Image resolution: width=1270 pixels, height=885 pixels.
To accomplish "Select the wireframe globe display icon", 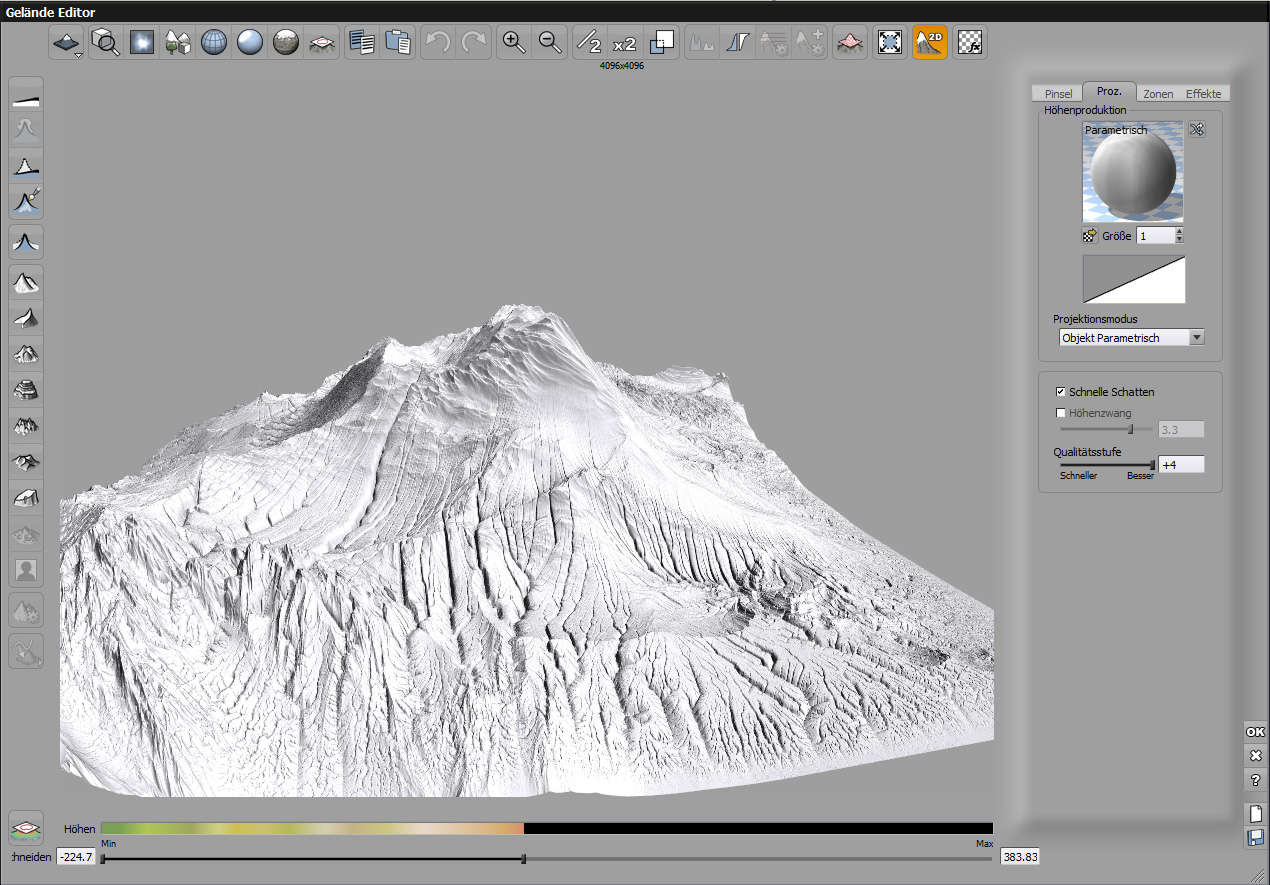I will click(214, 42).
